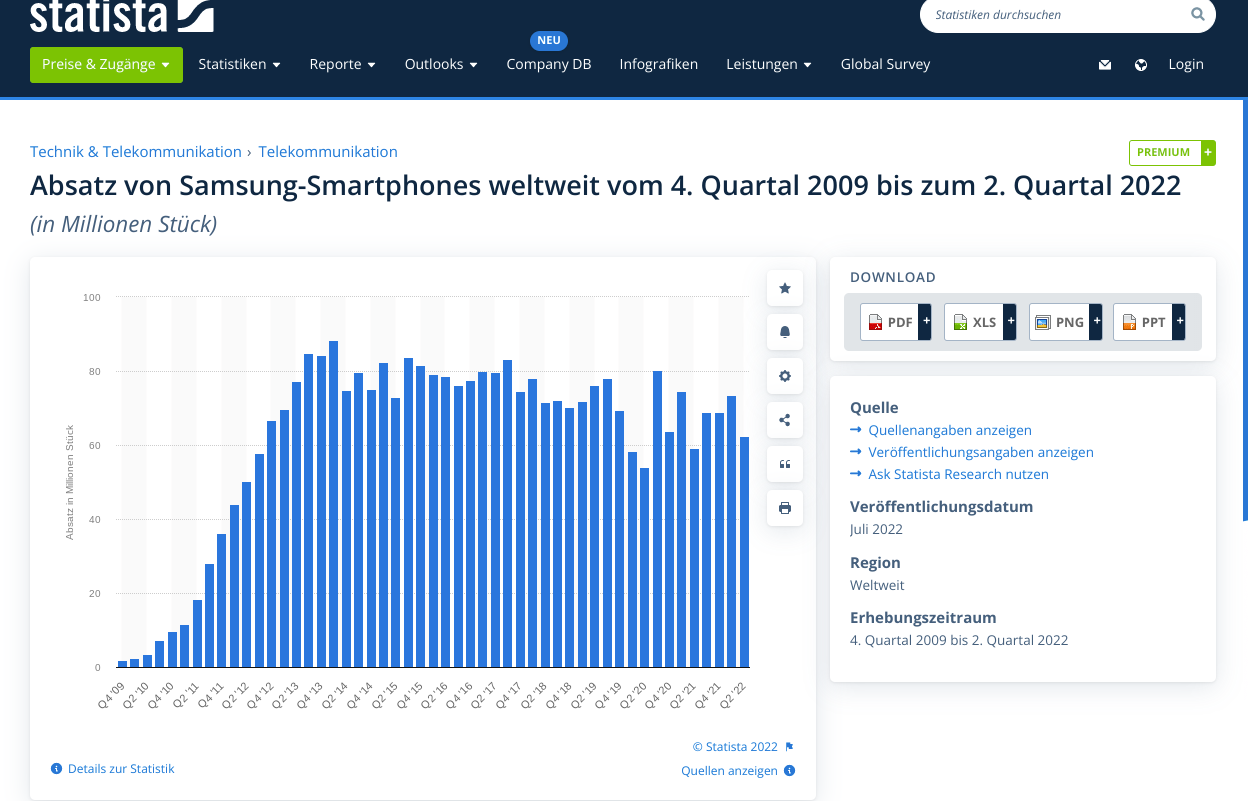1248x801 pixels.
Task: Download the data as XLS
Action: [x=979, y=322]
